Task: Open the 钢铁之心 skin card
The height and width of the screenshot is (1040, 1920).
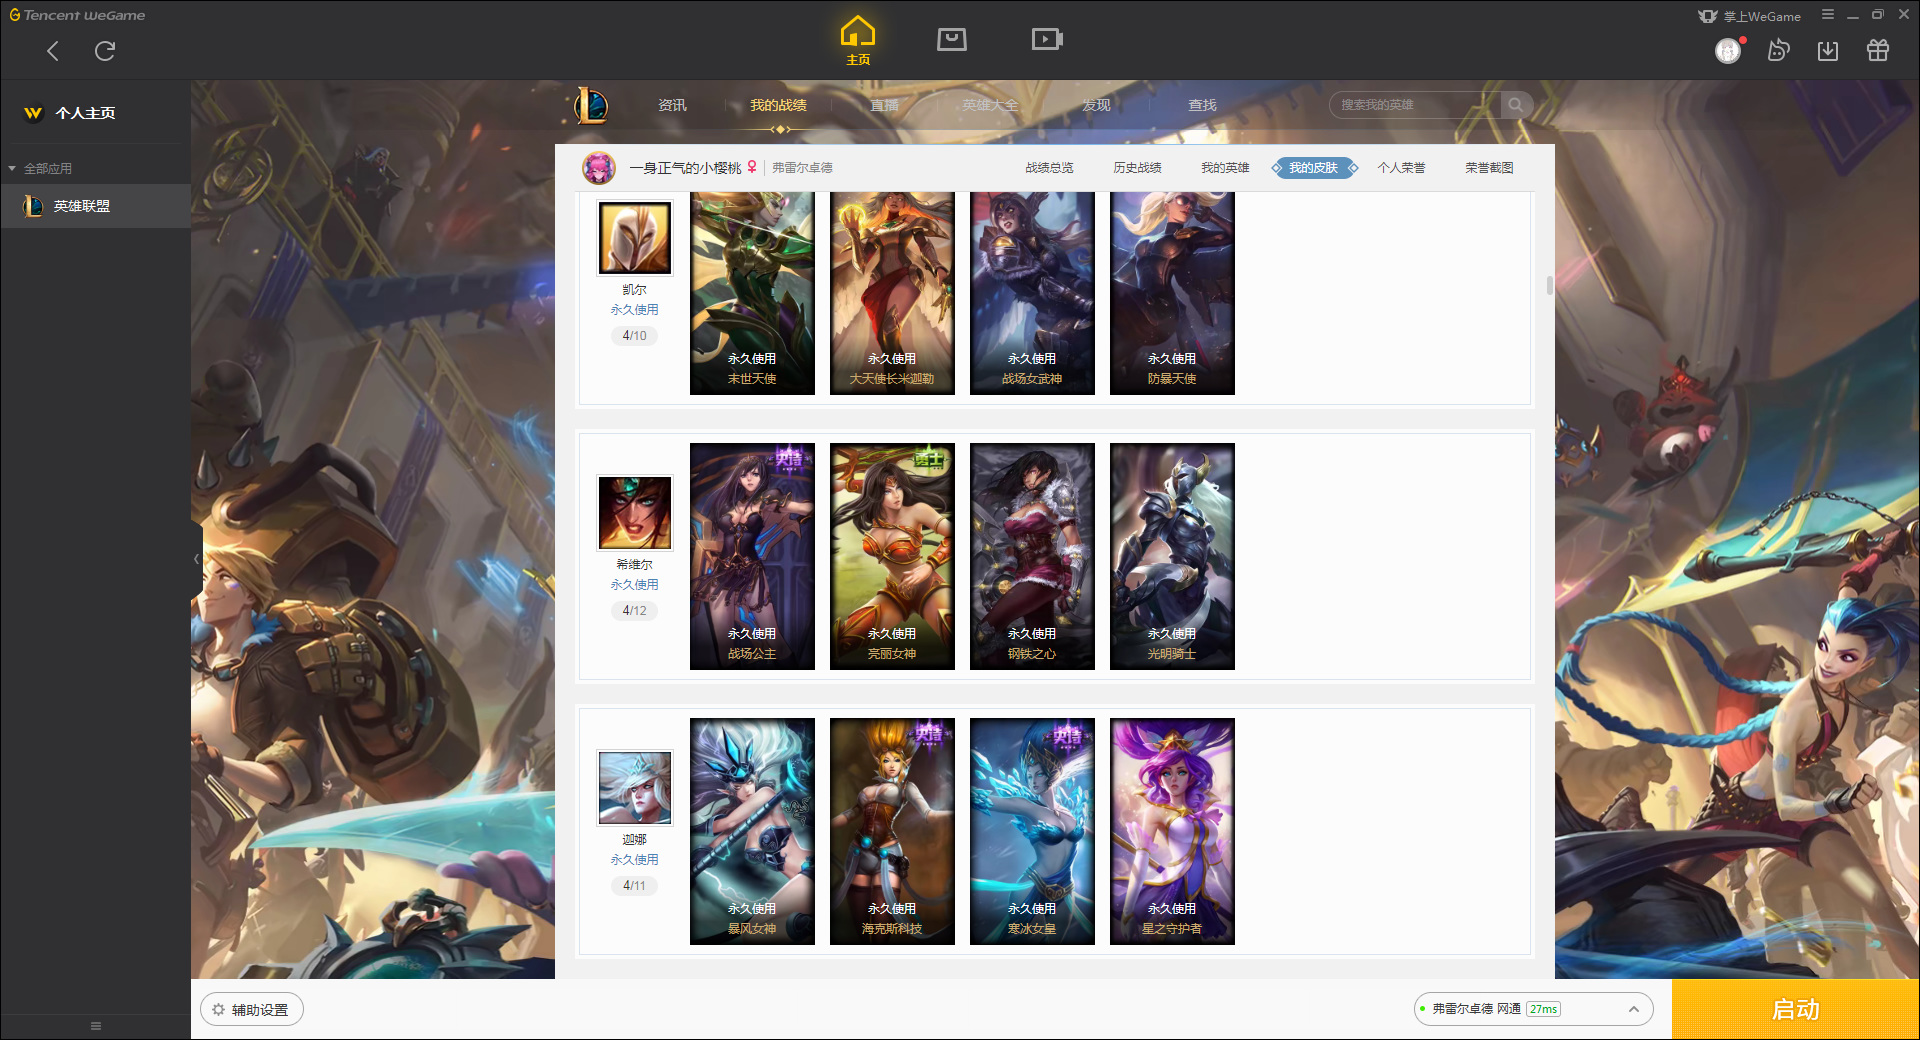Action: tap(1032, 556)
